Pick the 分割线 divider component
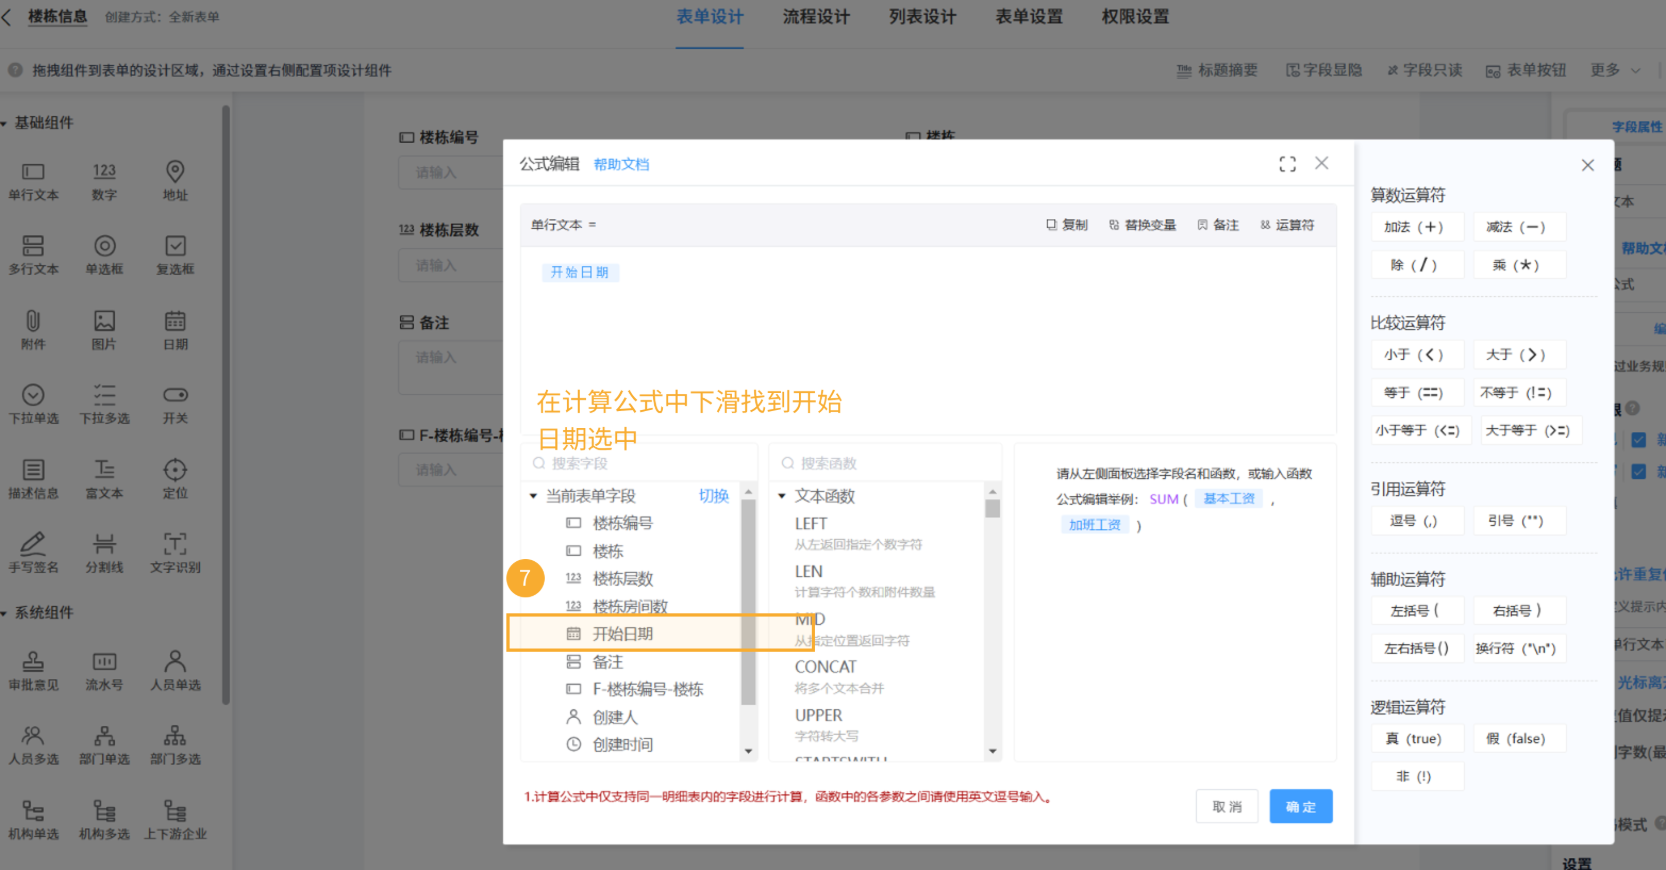 (104, 552)
